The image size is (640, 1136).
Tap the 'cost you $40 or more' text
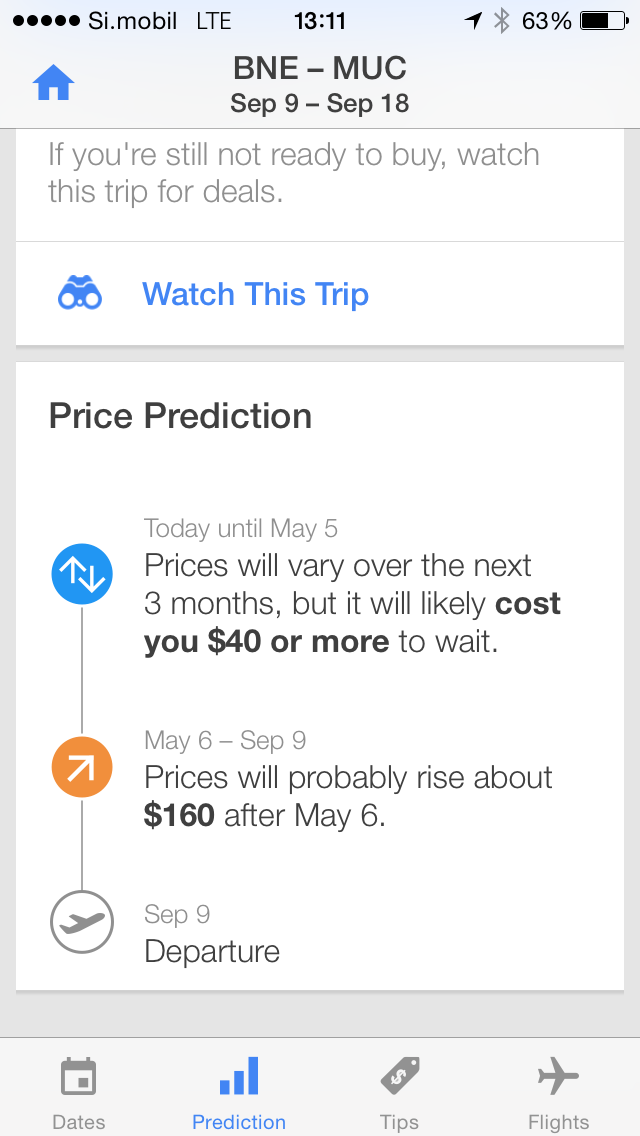point(352,622)
